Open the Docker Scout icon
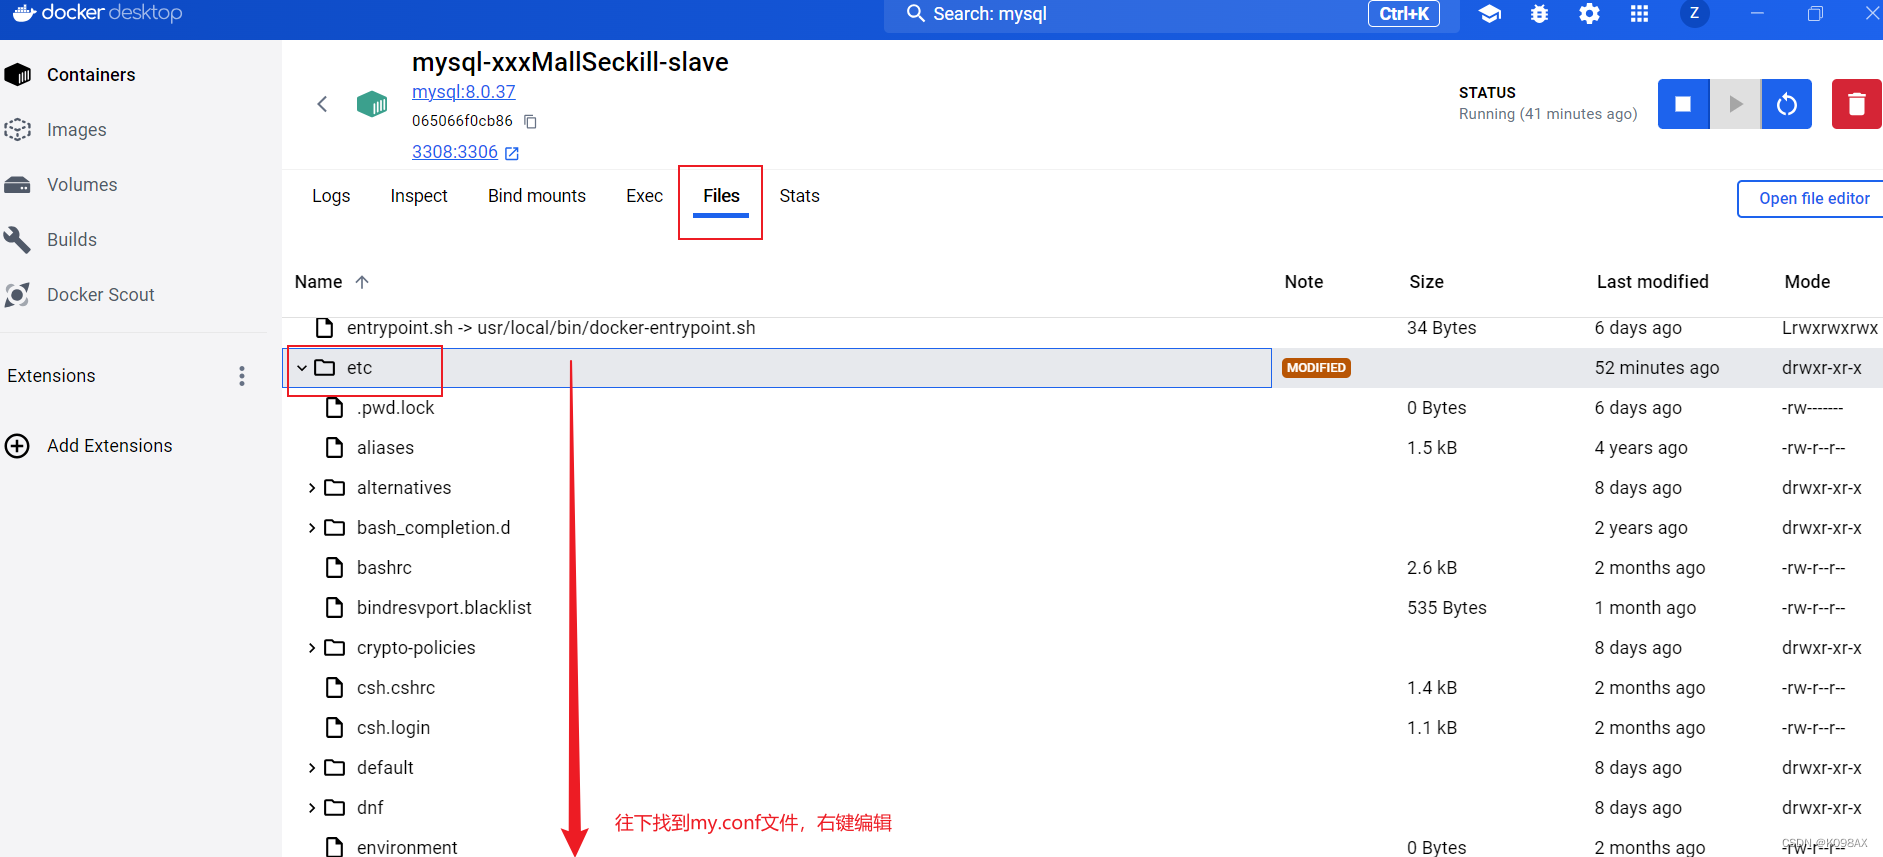 click(x=18, y=295)
